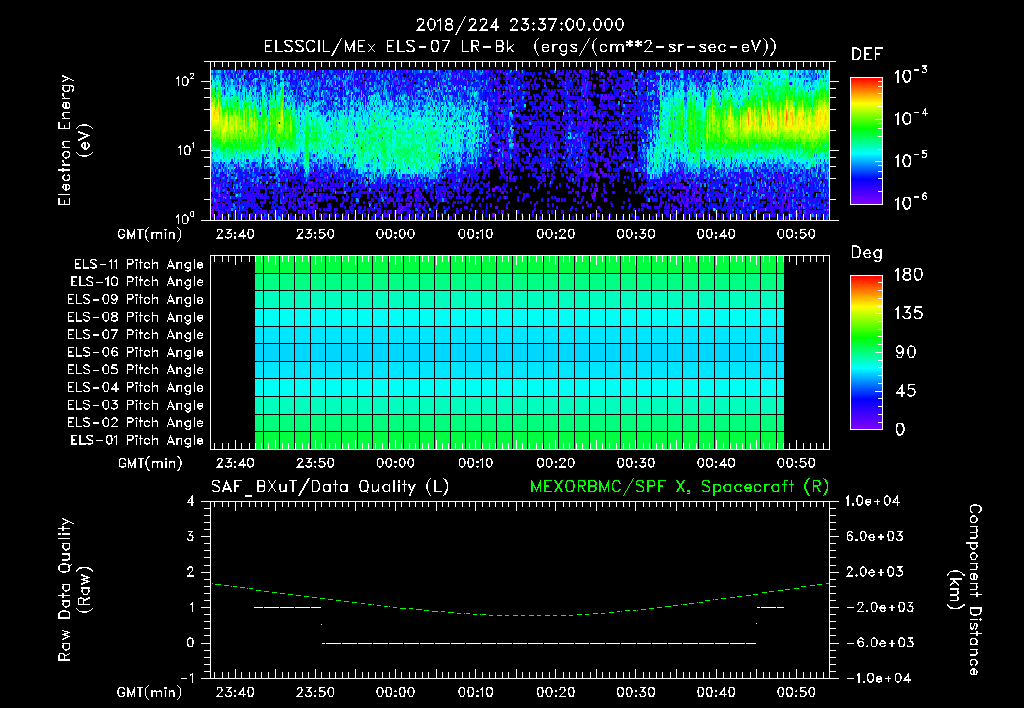Click the green dashed spacecraft X curve
Screen dimensions: 1024x708
point(520,615)
